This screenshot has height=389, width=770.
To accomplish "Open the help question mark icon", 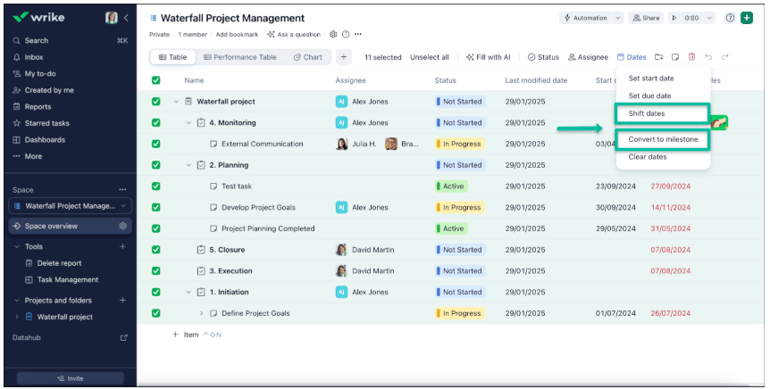I will 730,18.
